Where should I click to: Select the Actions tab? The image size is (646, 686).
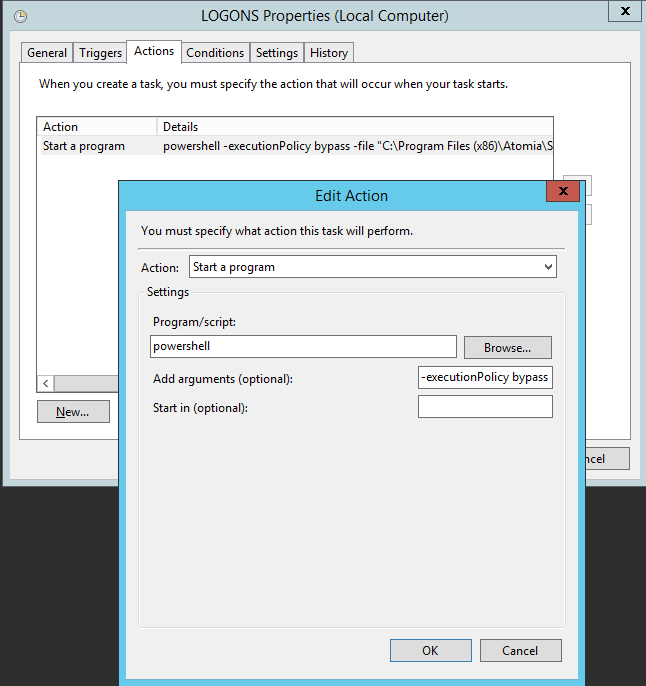coord(154,52)
